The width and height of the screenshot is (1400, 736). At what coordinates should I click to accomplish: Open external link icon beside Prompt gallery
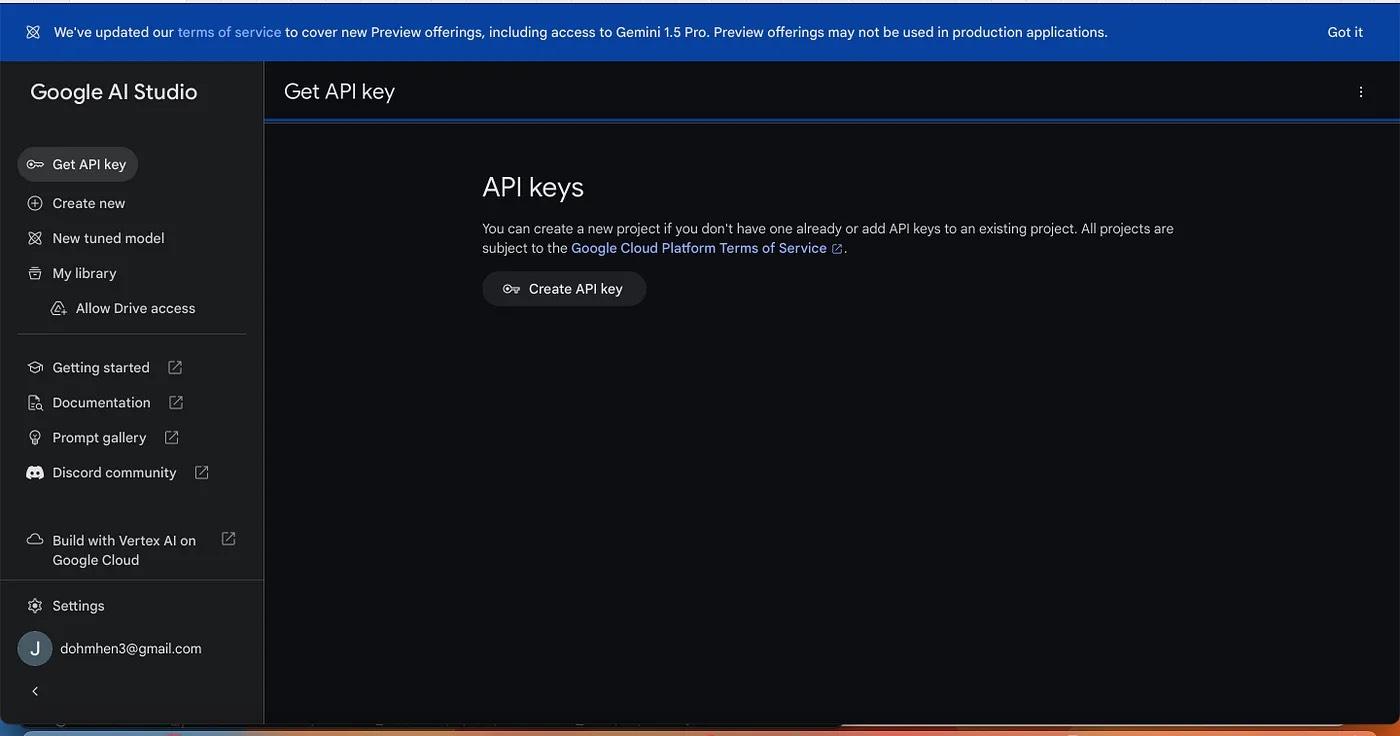171,437
